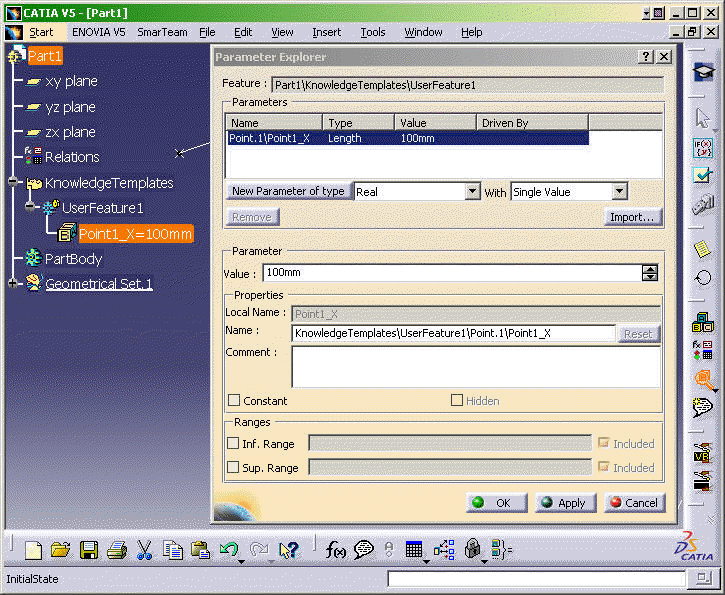The width and height of the screenshot is (725, 595).
Task: Click the graduation cap workbench icon
Action: click(x=703, y=72)
